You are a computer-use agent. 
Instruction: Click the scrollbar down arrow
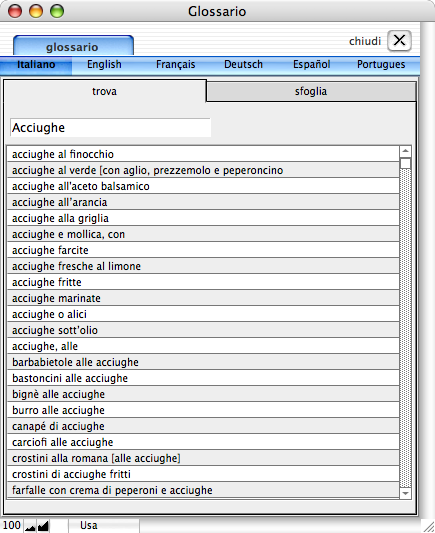coord(405,493)
